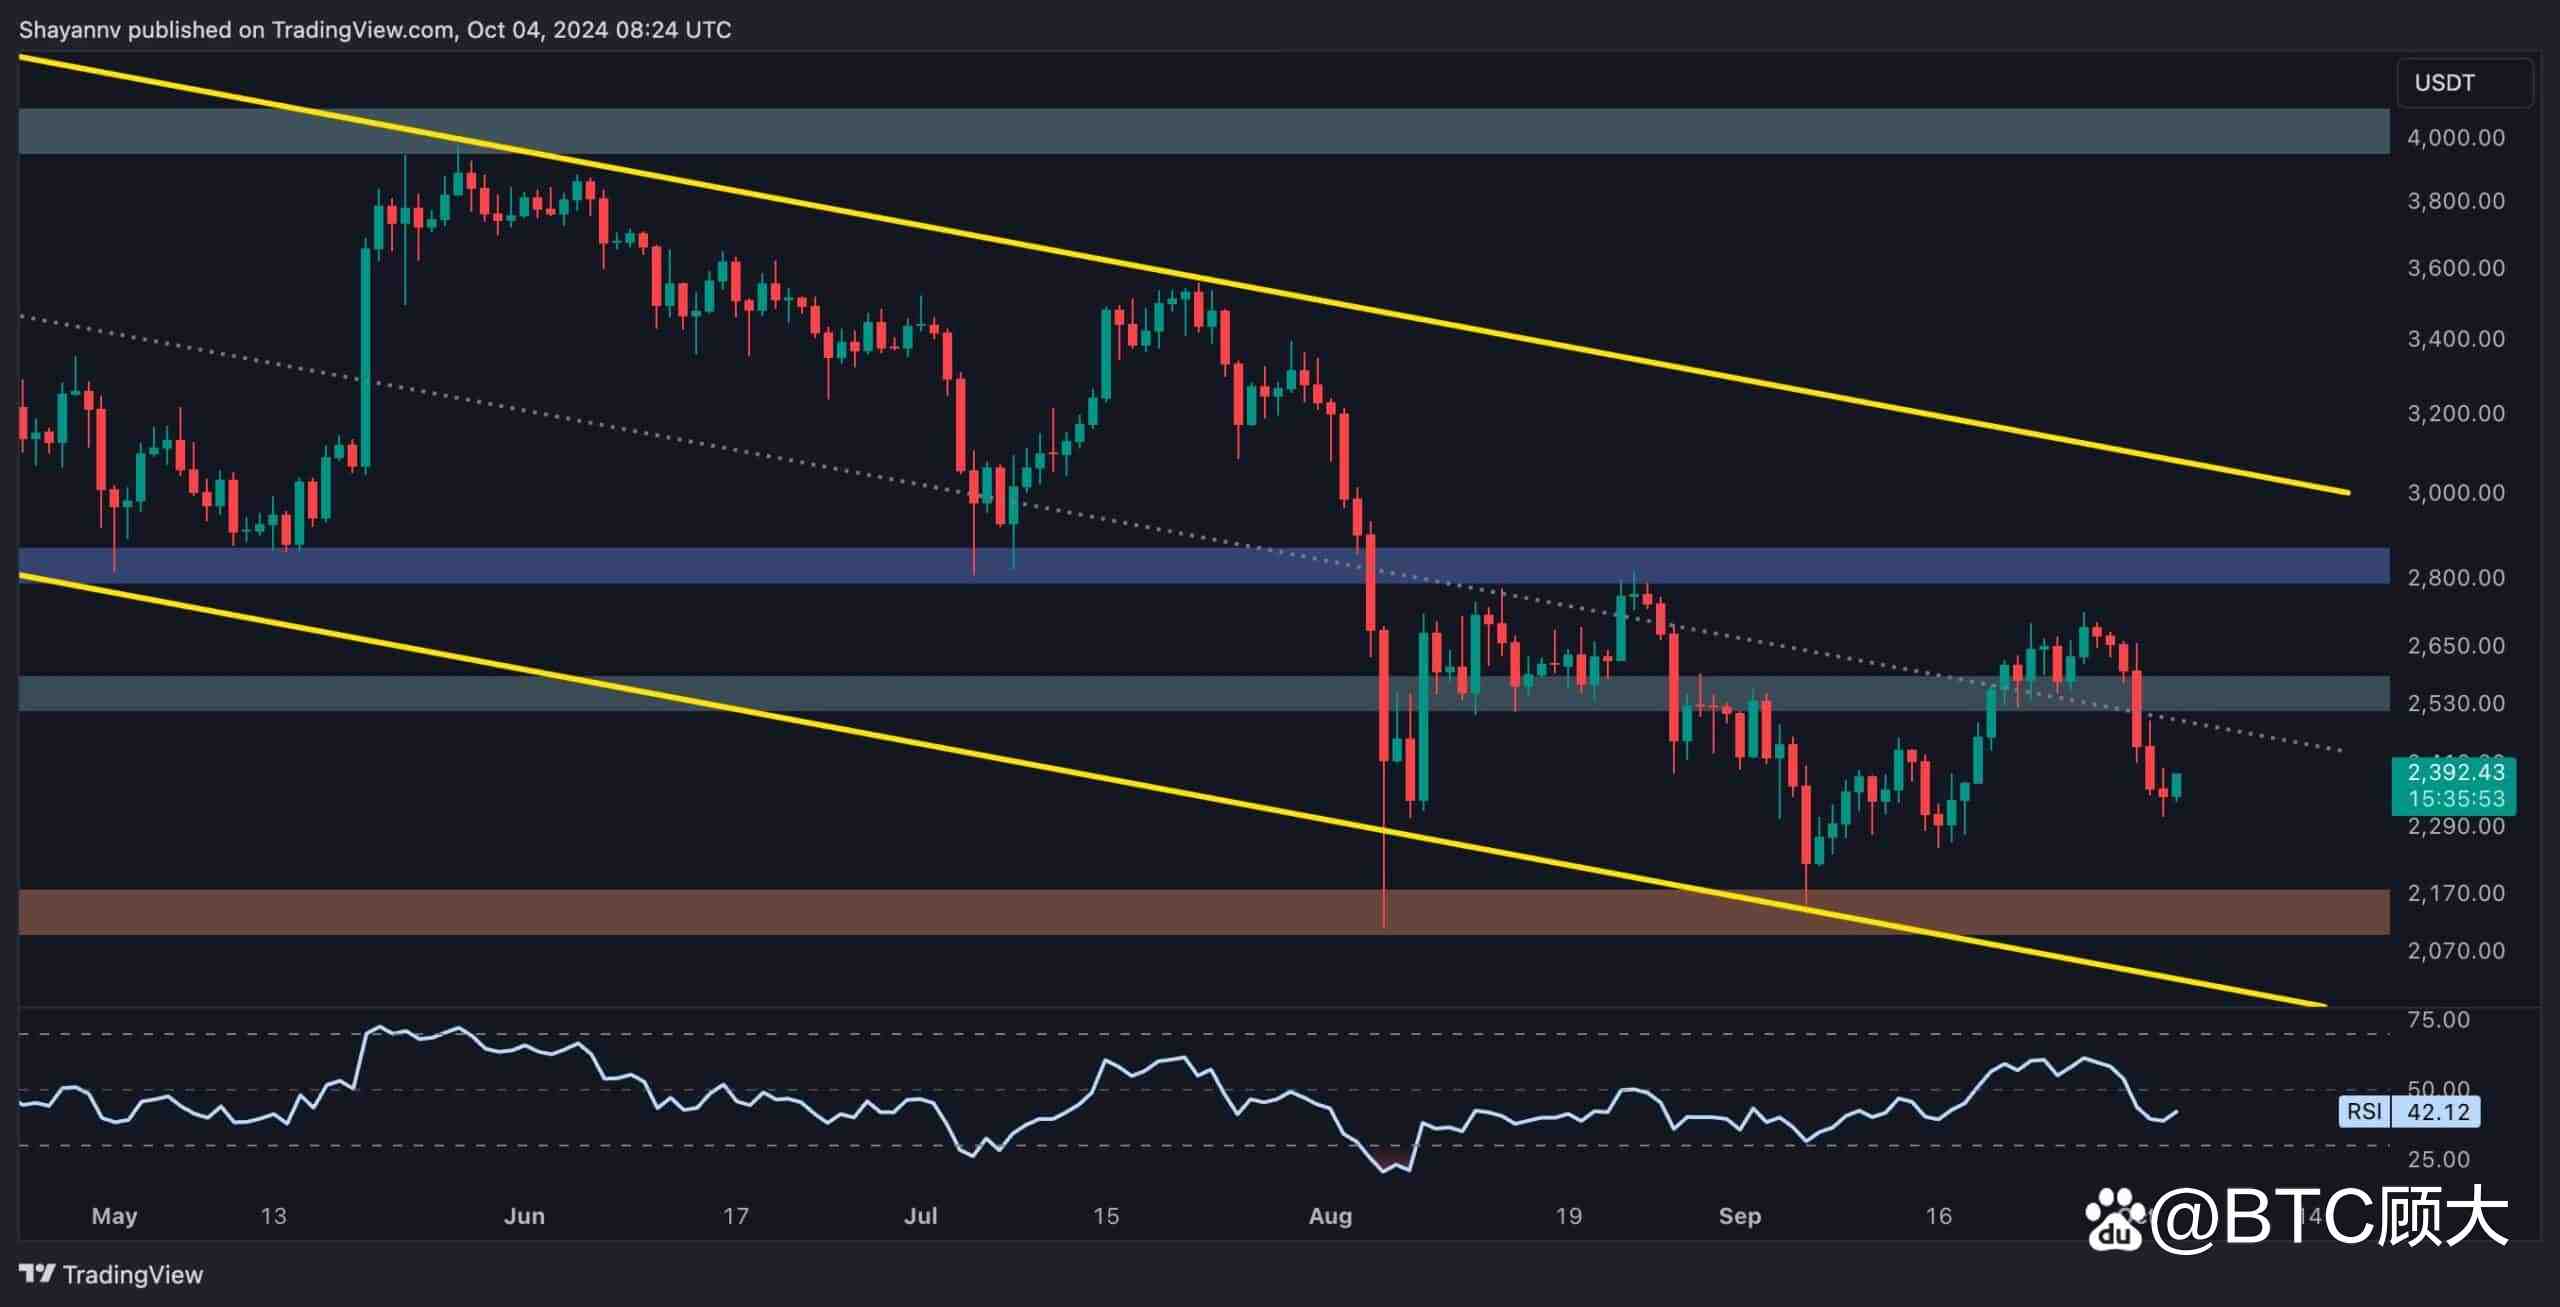Select the RSI indicator label

[x=2364, y=1111]
